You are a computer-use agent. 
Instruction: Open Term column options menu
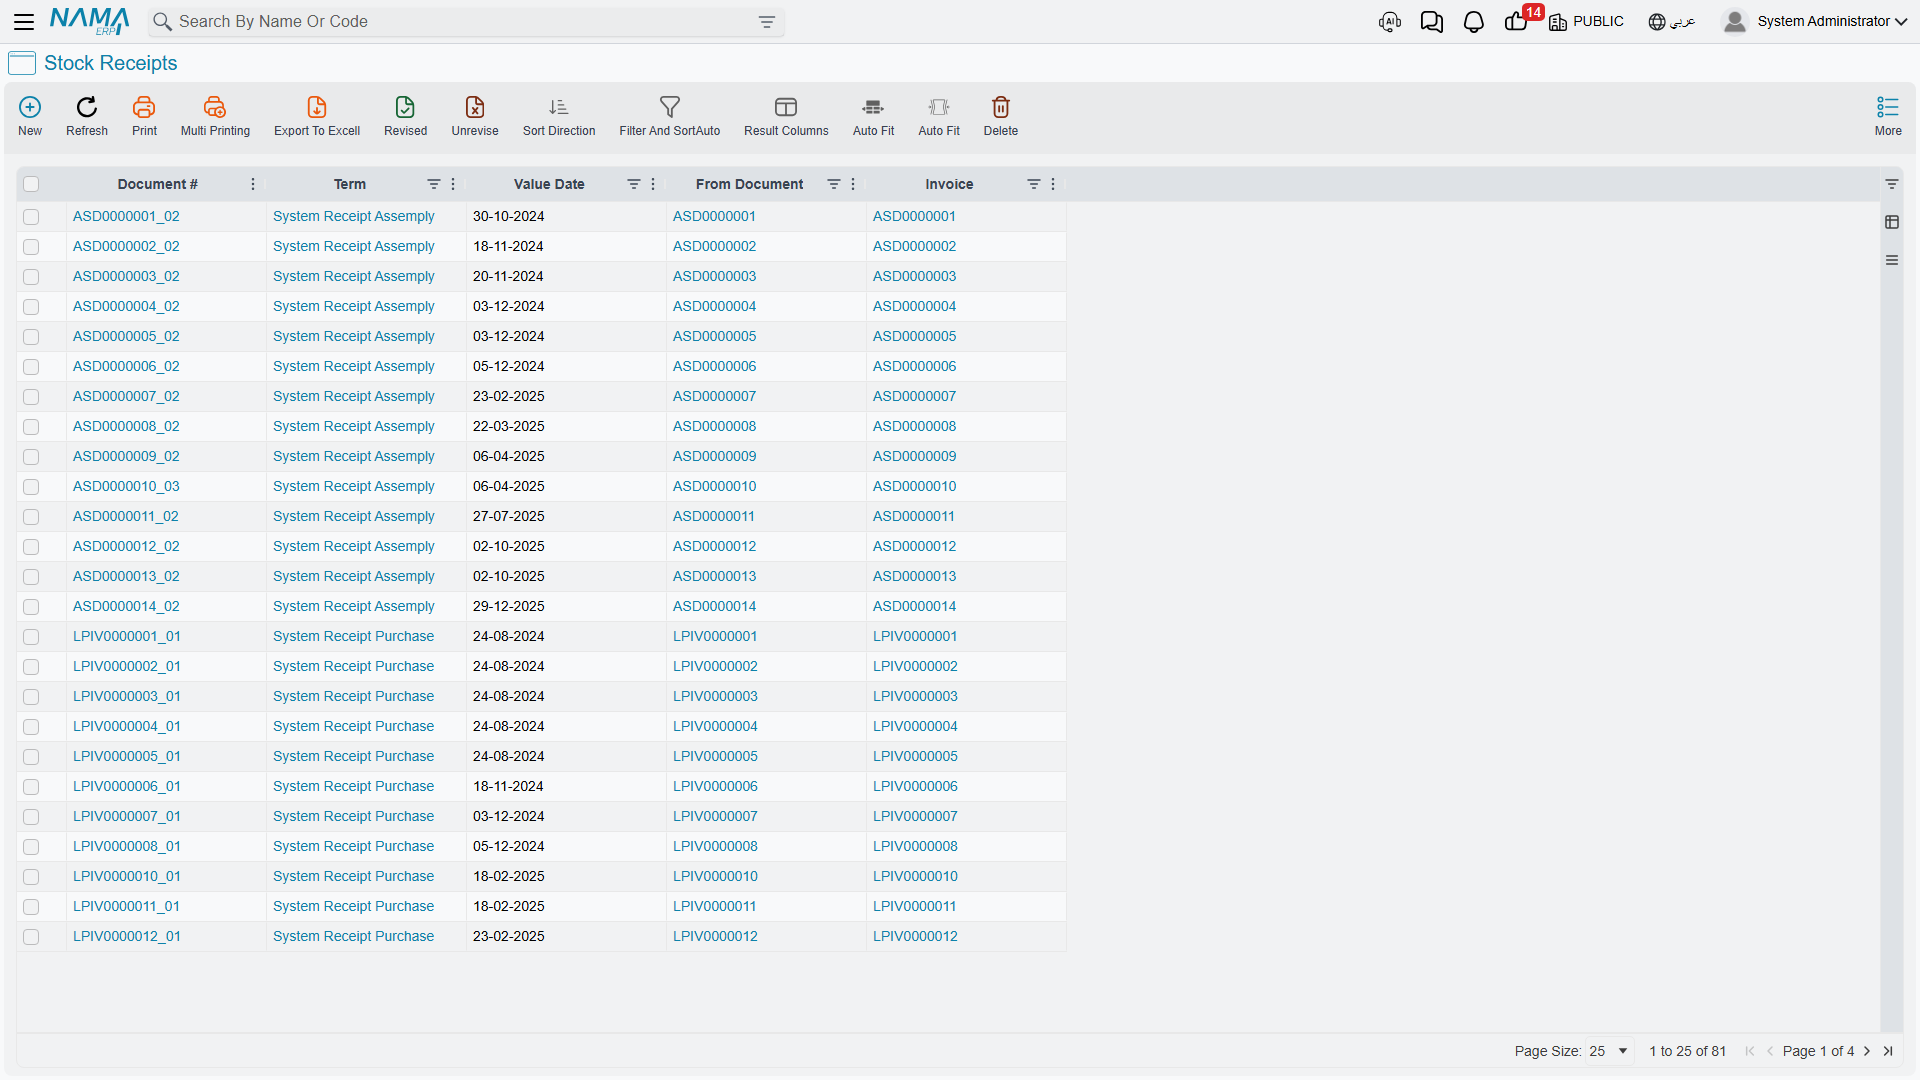tap(453, 184)
